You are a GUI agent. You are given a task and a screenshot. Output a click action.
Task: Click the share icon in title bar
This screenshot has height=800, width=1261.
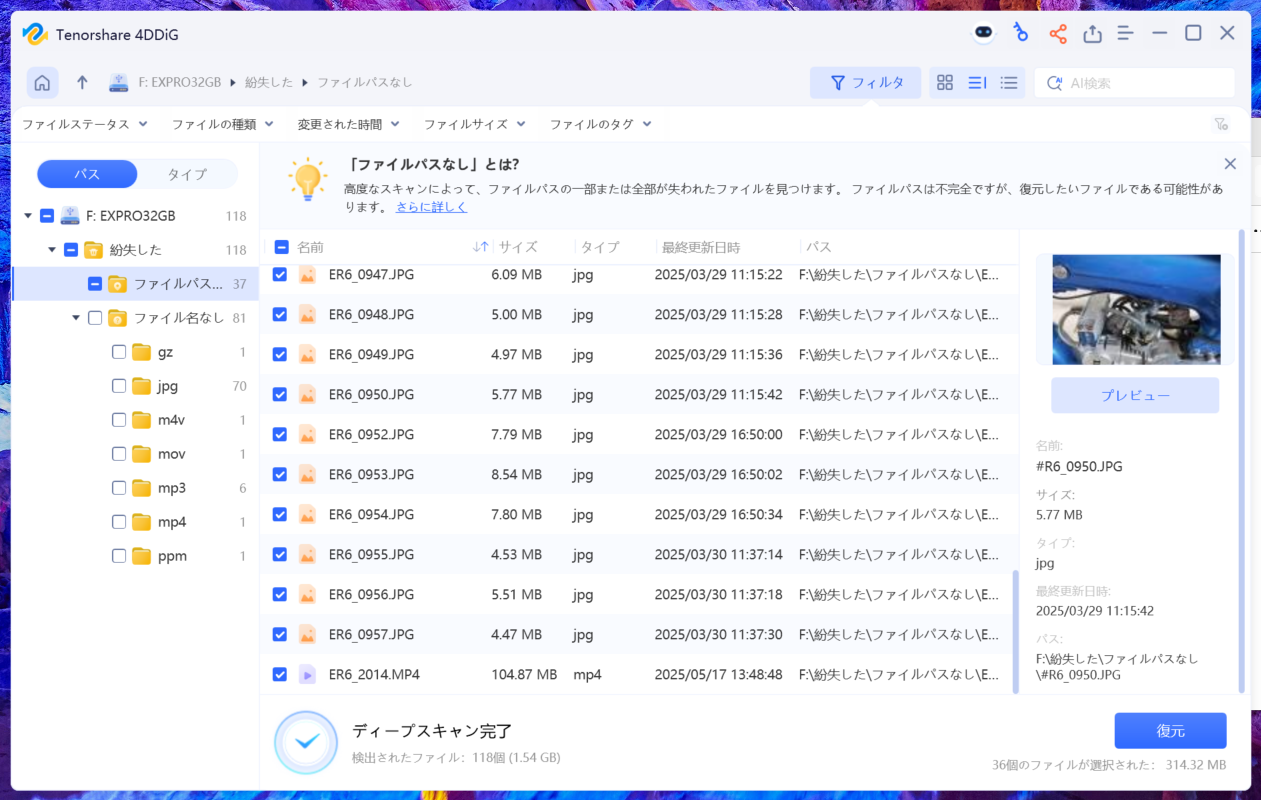pyautogui.click(x=1057, y=34)
